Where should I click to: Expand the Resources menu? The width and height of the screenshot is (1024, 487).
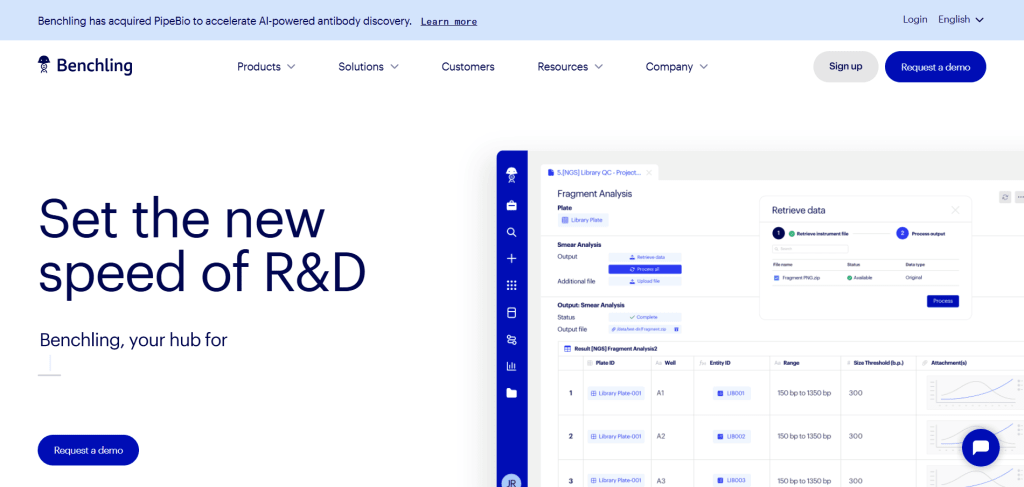[x=570, y=67]
